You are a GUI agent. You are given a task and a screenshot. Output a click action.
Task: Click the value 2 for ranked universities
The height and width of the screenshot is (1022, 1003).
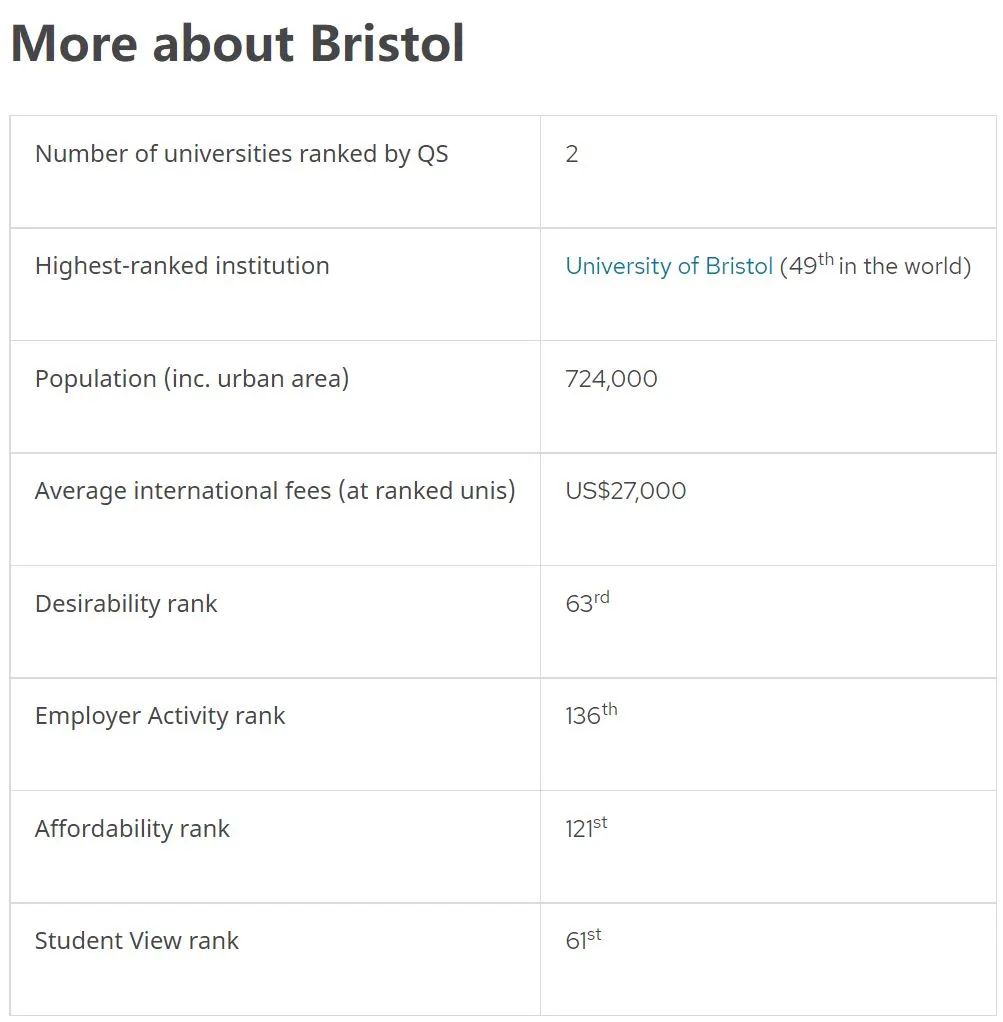pos(572,154)
